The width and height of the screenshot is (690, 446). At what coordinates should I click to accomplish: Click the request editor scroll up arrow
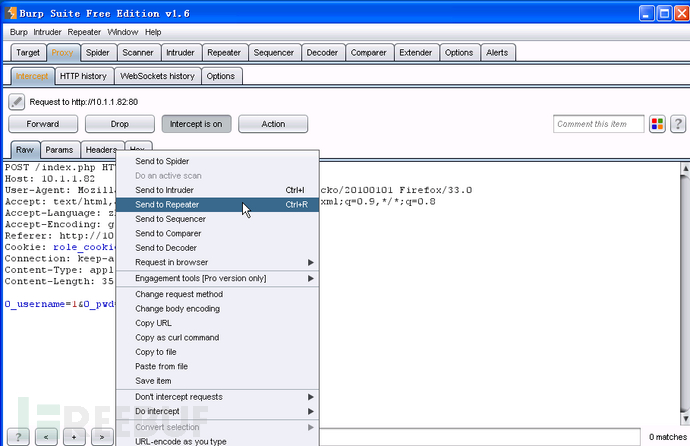(685, 168)
